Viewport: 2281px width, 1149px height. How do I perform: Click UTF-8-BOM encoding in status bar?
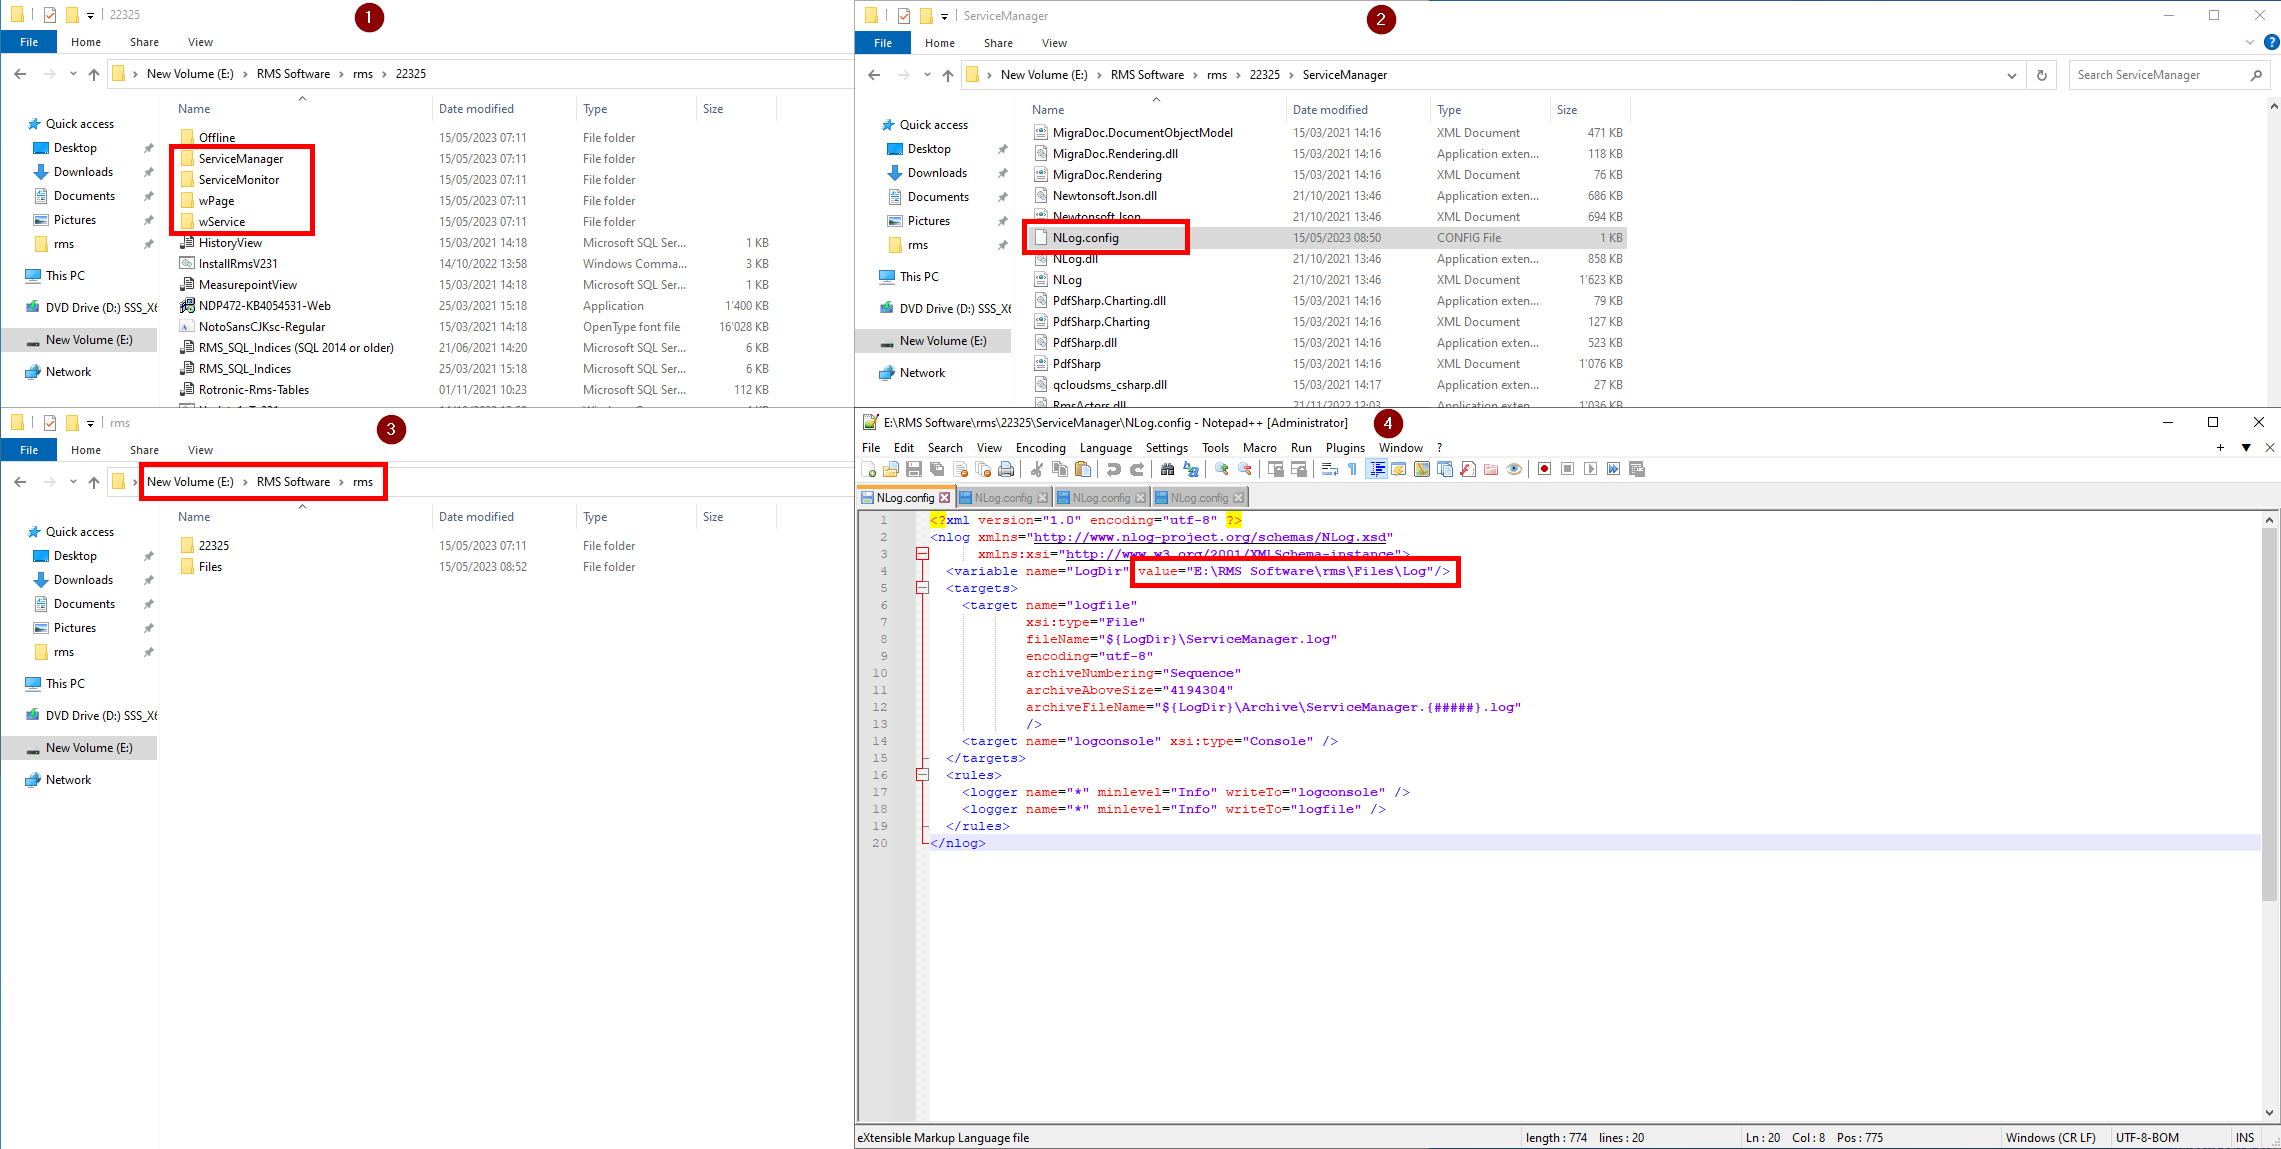2147,1137
